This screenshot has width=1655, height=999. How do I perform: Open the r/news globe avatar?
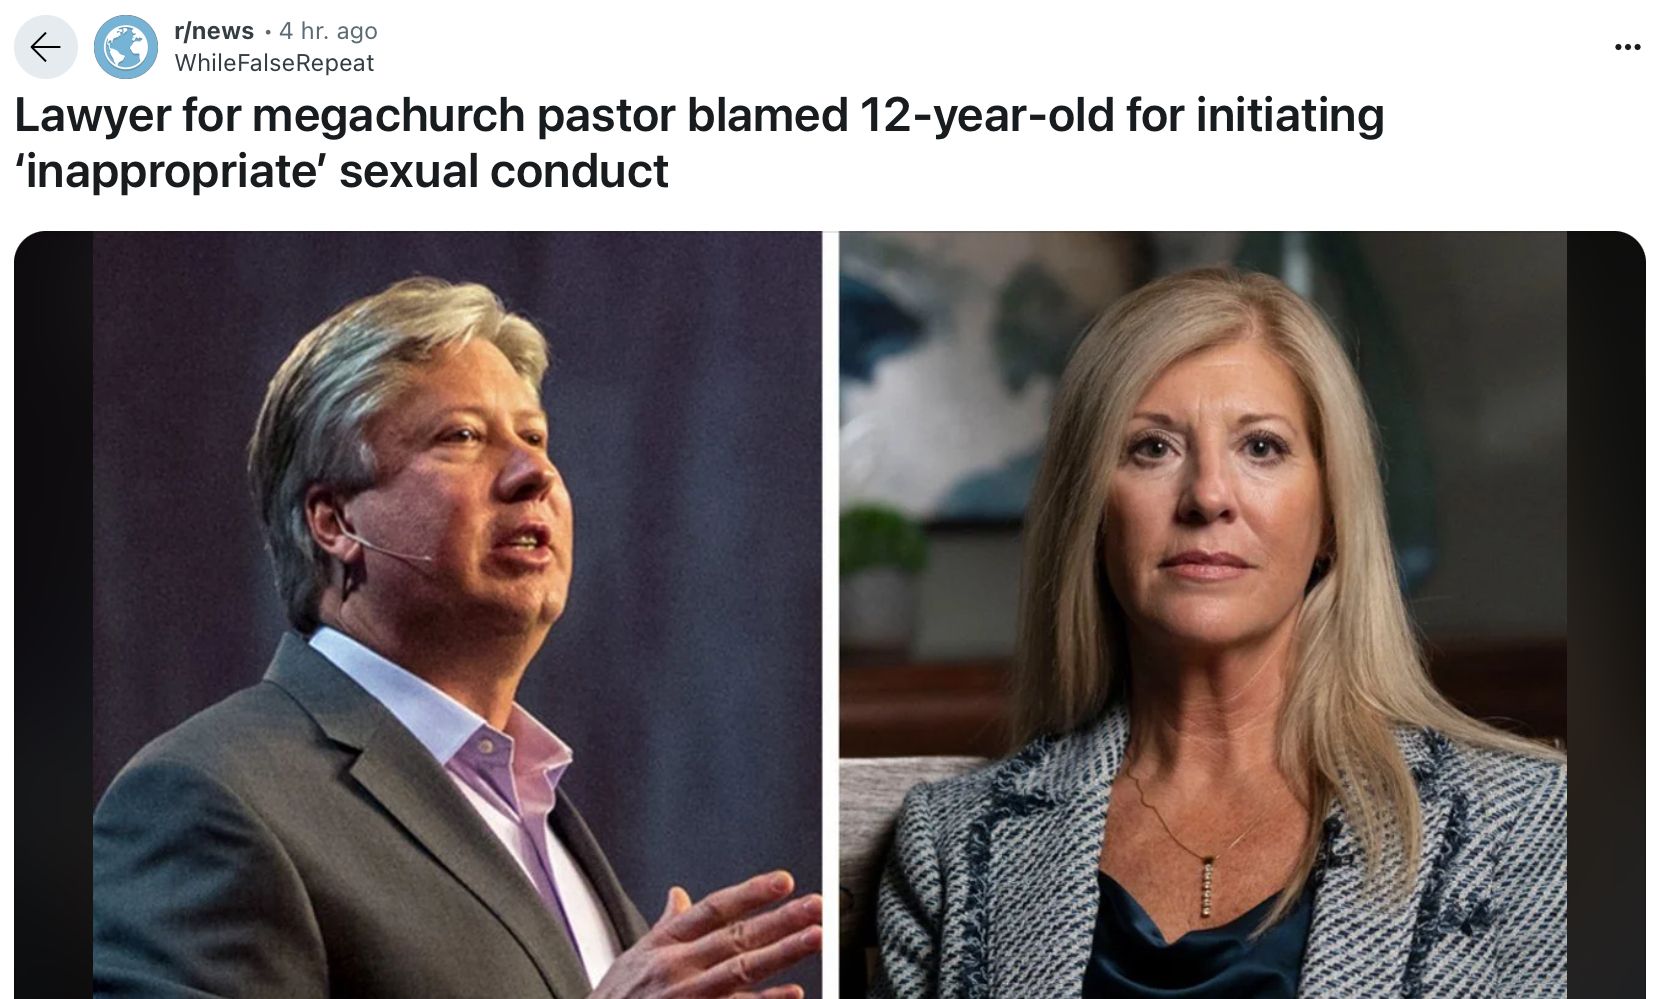(x=126, y=47)
